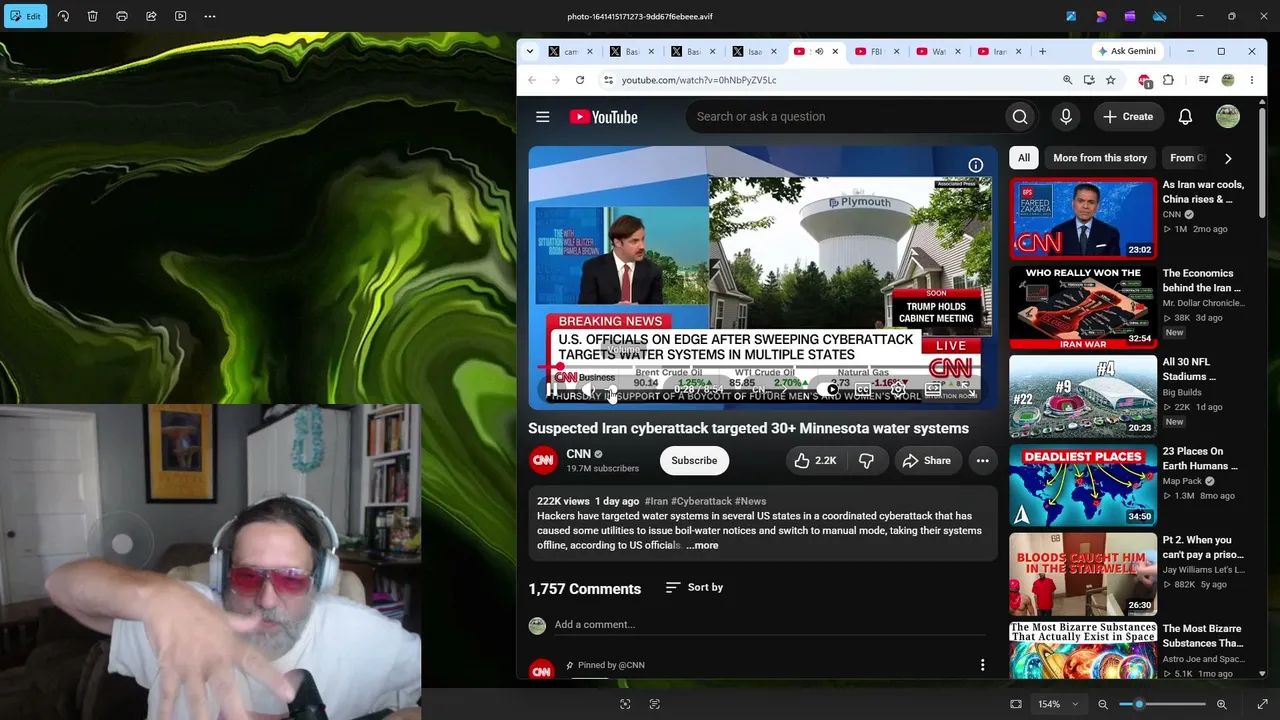This screenshot has height=720, width=1280.
Task: Open the Photos three-dots more menu
Action: pyautogui.click(x=210, y=16)
